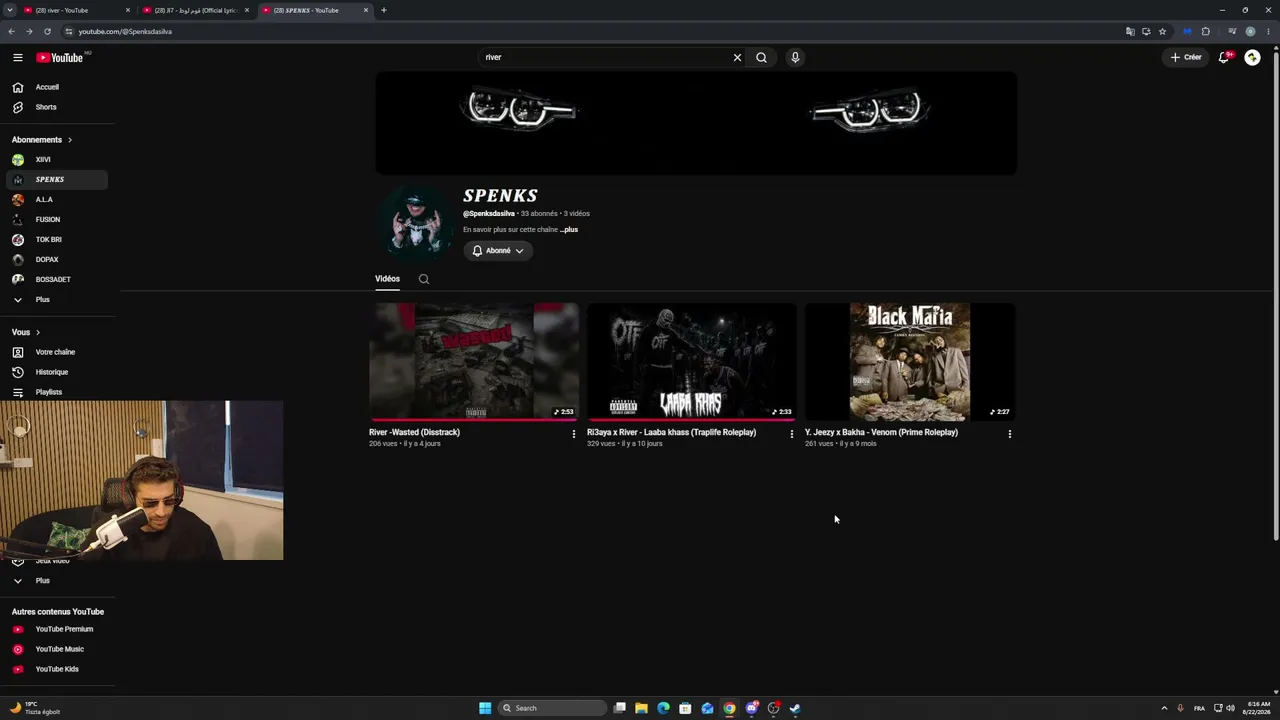The height and width of the screenshot is (720, 1280).
Task: Start voice search with microphone
Action: (795, 57)
